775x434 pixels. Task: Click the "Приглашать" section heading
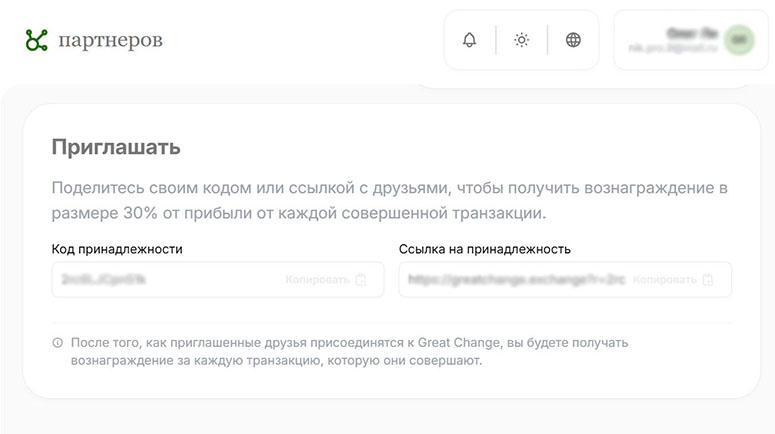[116, 148]
